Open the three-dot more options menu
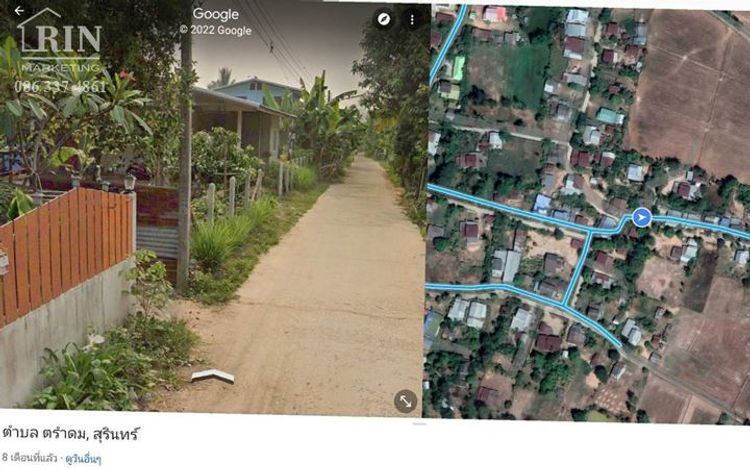The width and height of the screenshot is (750, 469). tap(412, 20)
